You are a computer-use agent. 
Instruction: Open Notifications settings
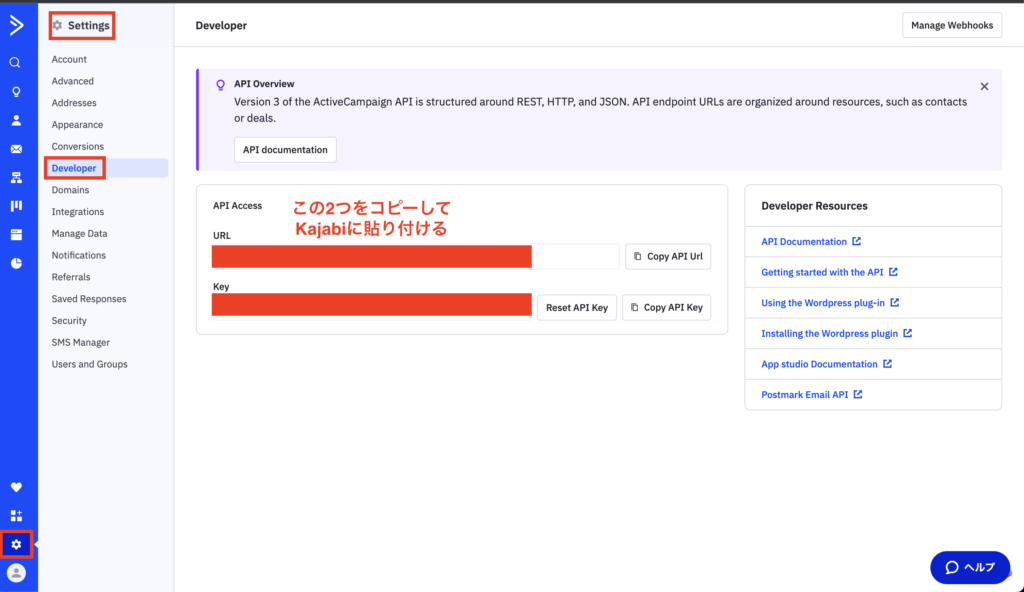tap(78, 255)
